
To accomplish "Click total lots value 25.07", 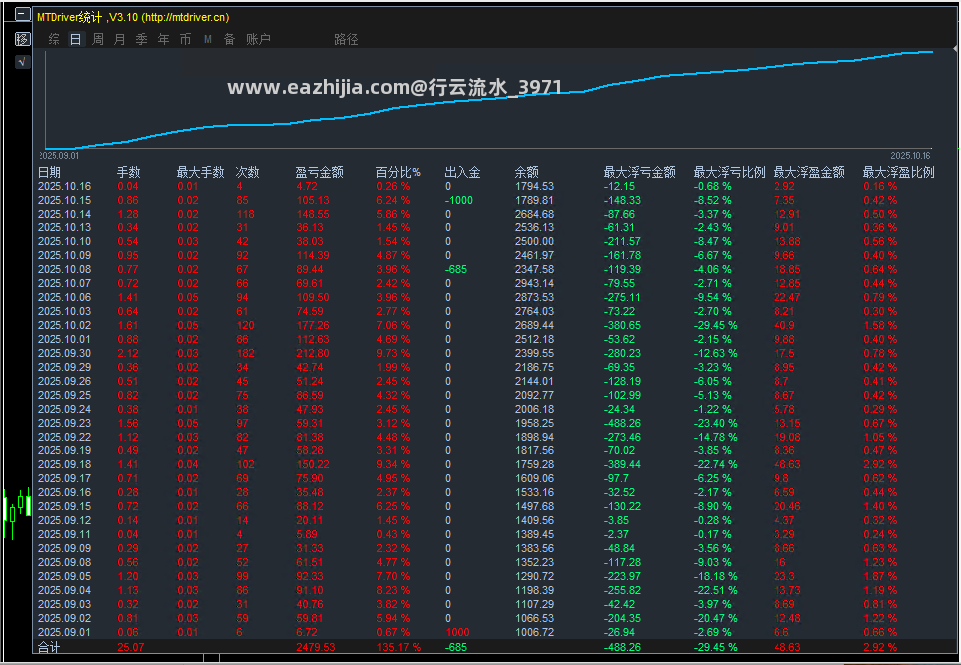I will click(x=131, y=647).
